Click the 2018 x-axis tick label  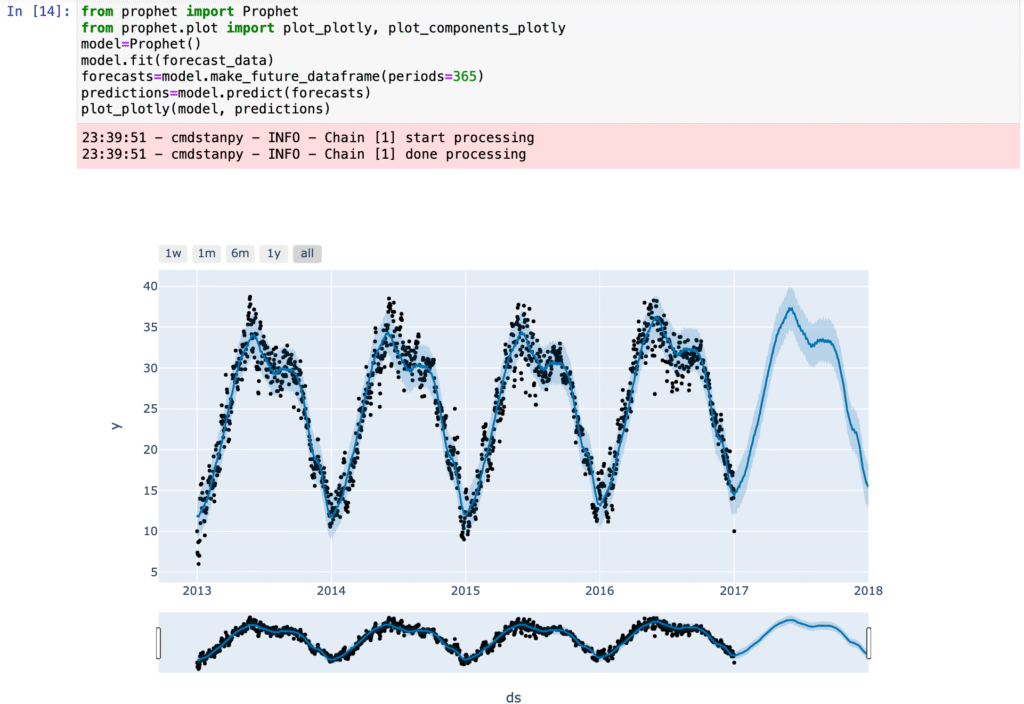[x=868, y=590]
